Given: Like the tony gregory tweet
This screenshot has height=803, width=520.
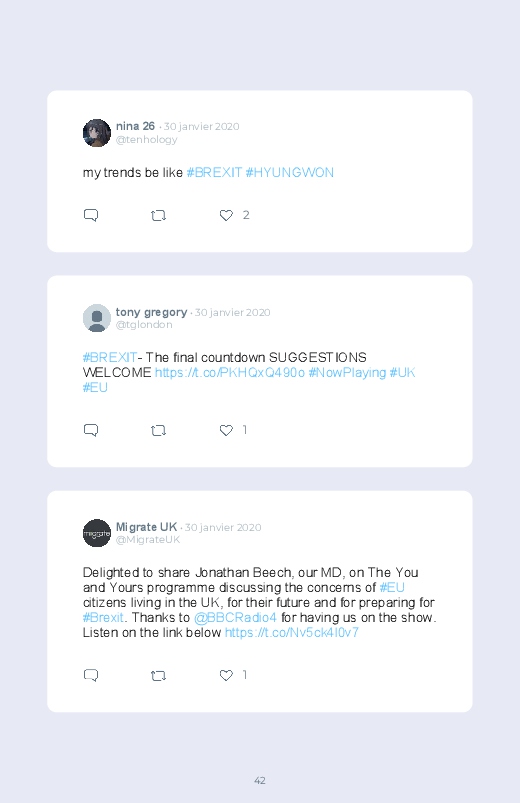Looking at the screenshot, I should tap(226, 430).
